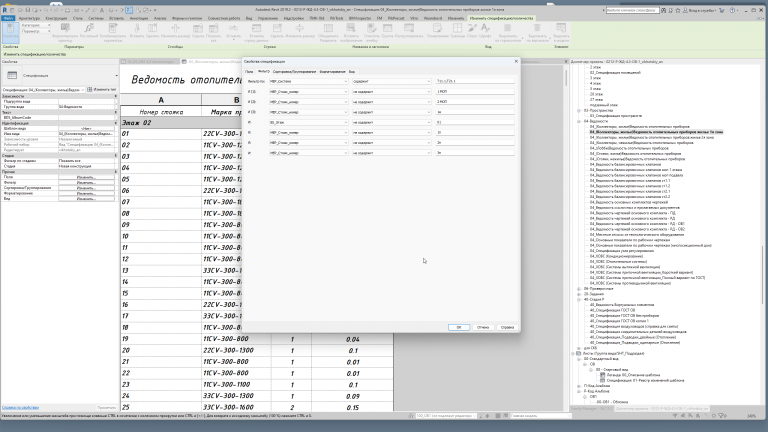Open operator dropdown beside value 2 МОП
Screen dimensions: 768x432
pos(391,102)
